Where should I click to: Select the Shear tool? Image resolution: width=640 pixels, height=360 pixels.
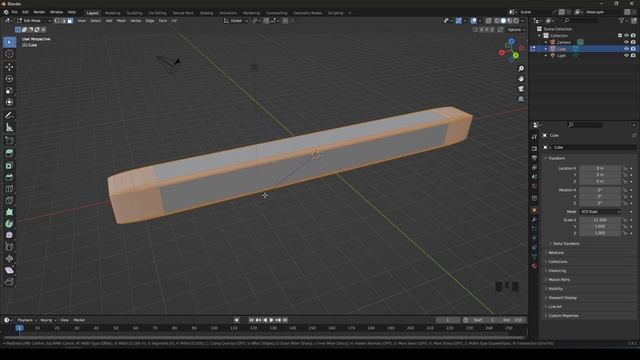[9, 270]
